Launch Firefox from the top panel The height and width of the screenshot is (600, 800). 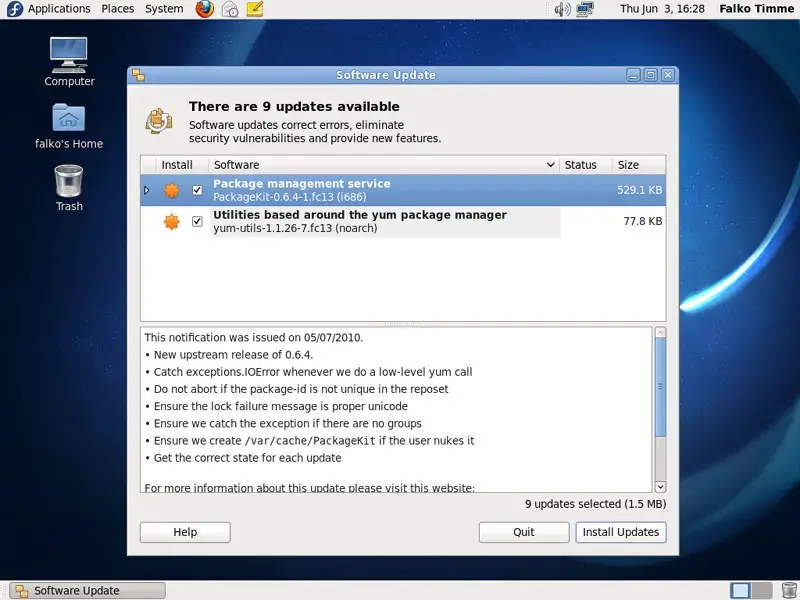pyautogui.click(x=205, y=9)
